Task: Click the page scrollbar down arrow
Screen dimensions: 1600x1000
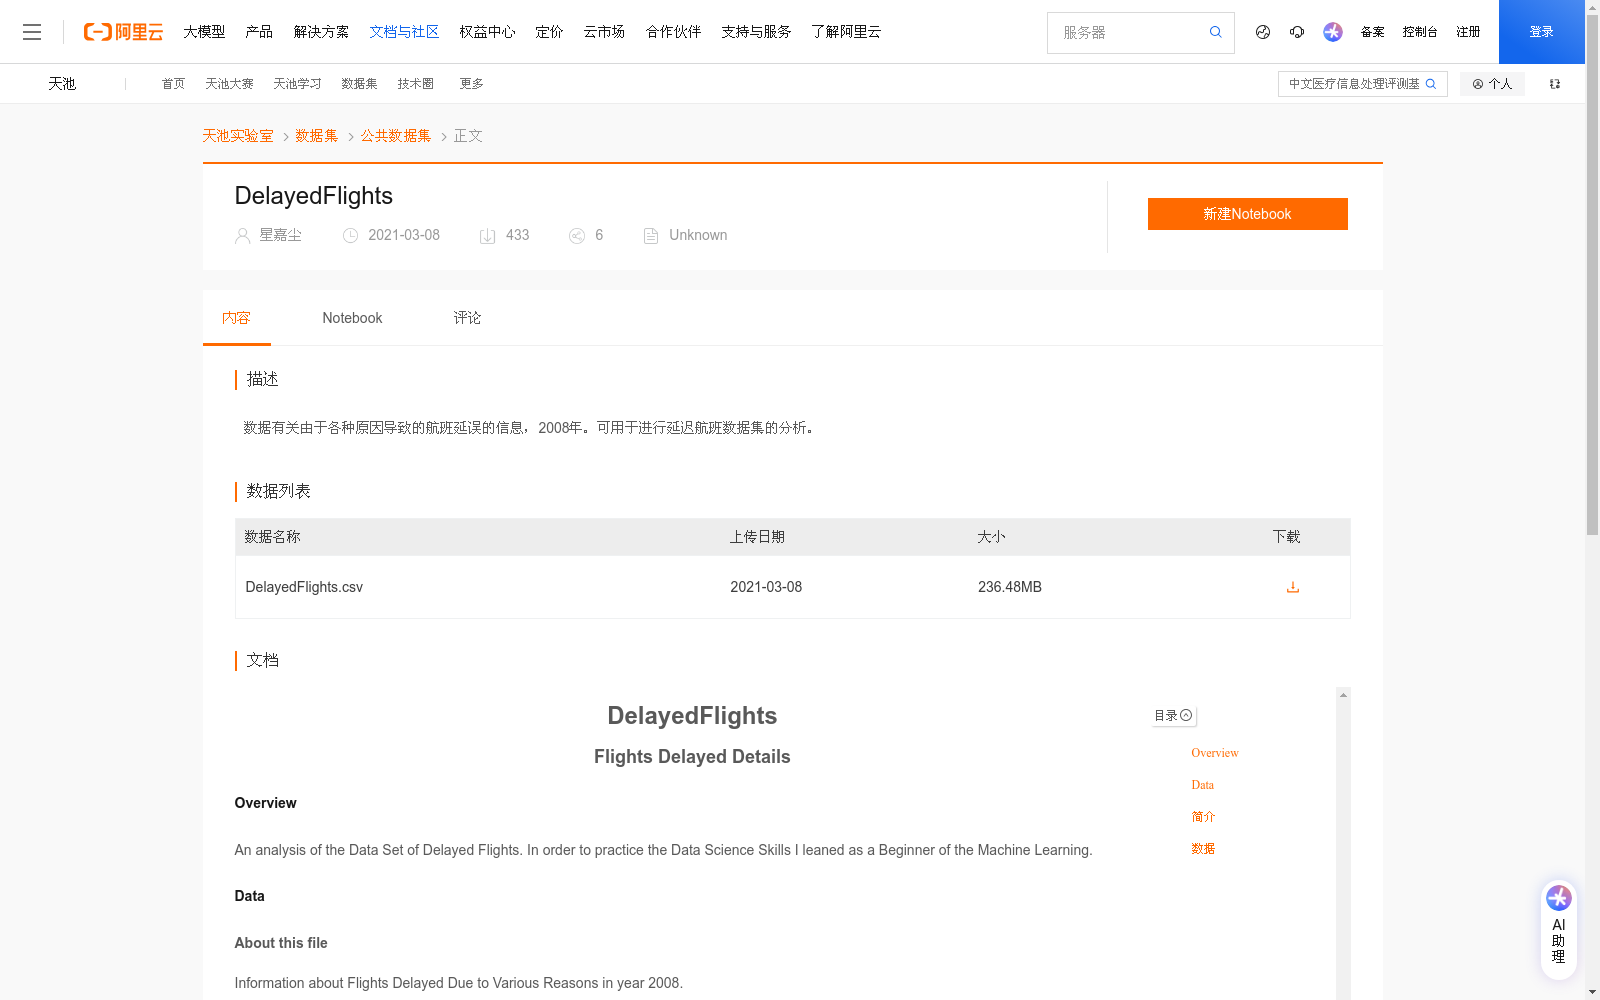Action: [1592, 992]
